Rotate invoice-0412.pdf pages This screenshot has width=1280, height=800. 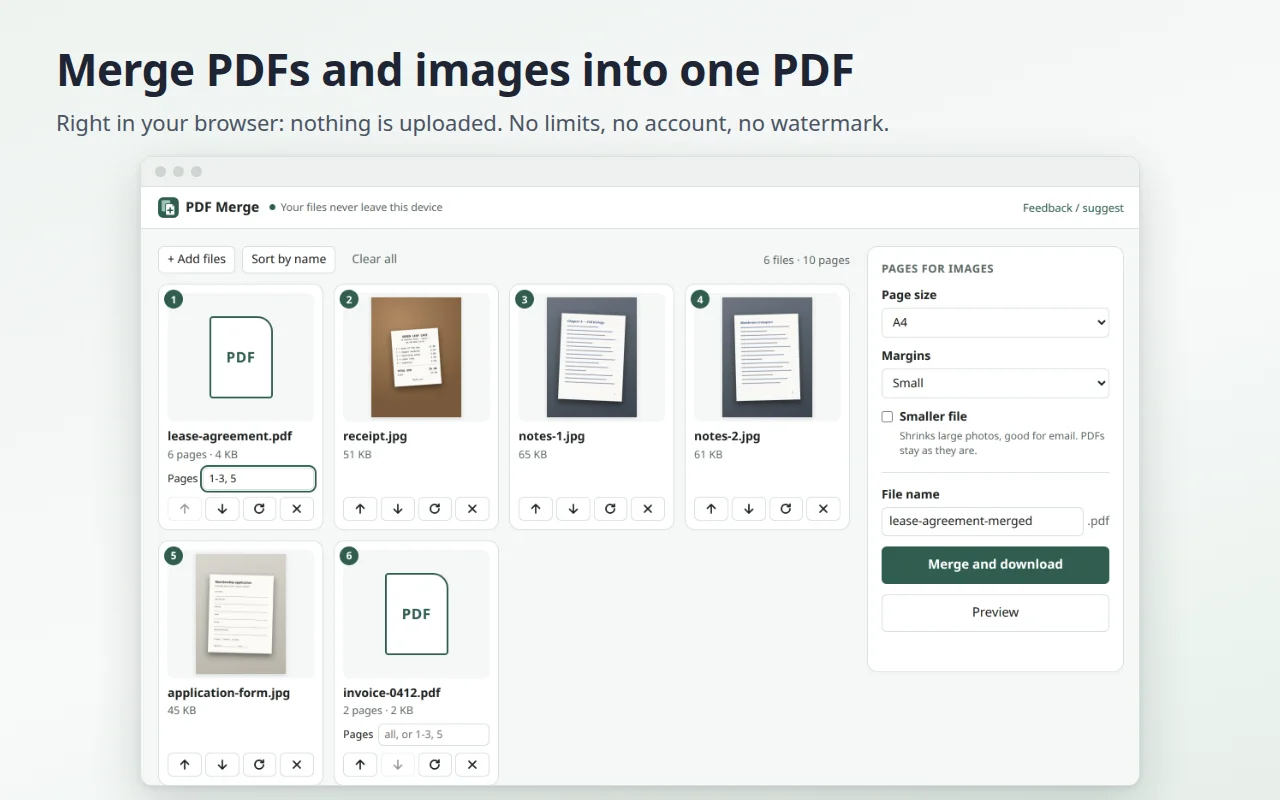coord(435,765)
